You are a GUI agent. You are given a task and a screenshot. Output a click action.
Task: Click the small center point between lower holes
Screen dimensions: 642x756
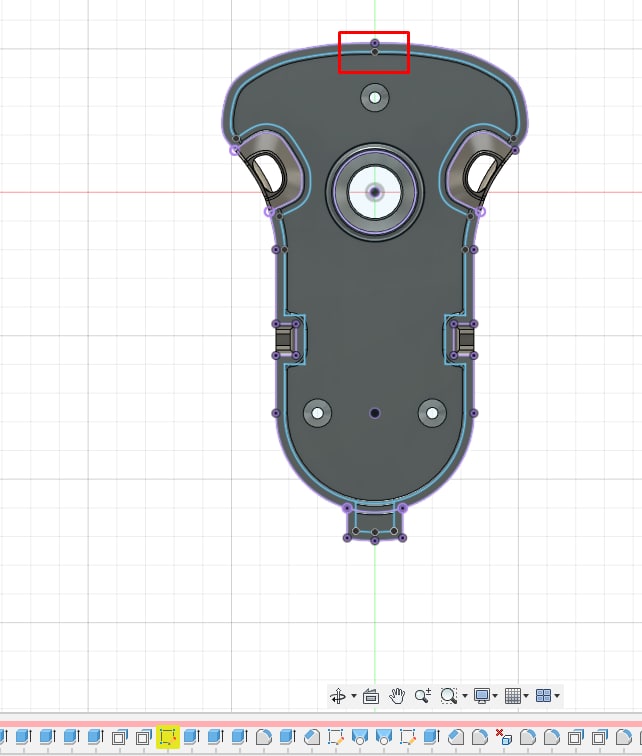pos(374,413)
